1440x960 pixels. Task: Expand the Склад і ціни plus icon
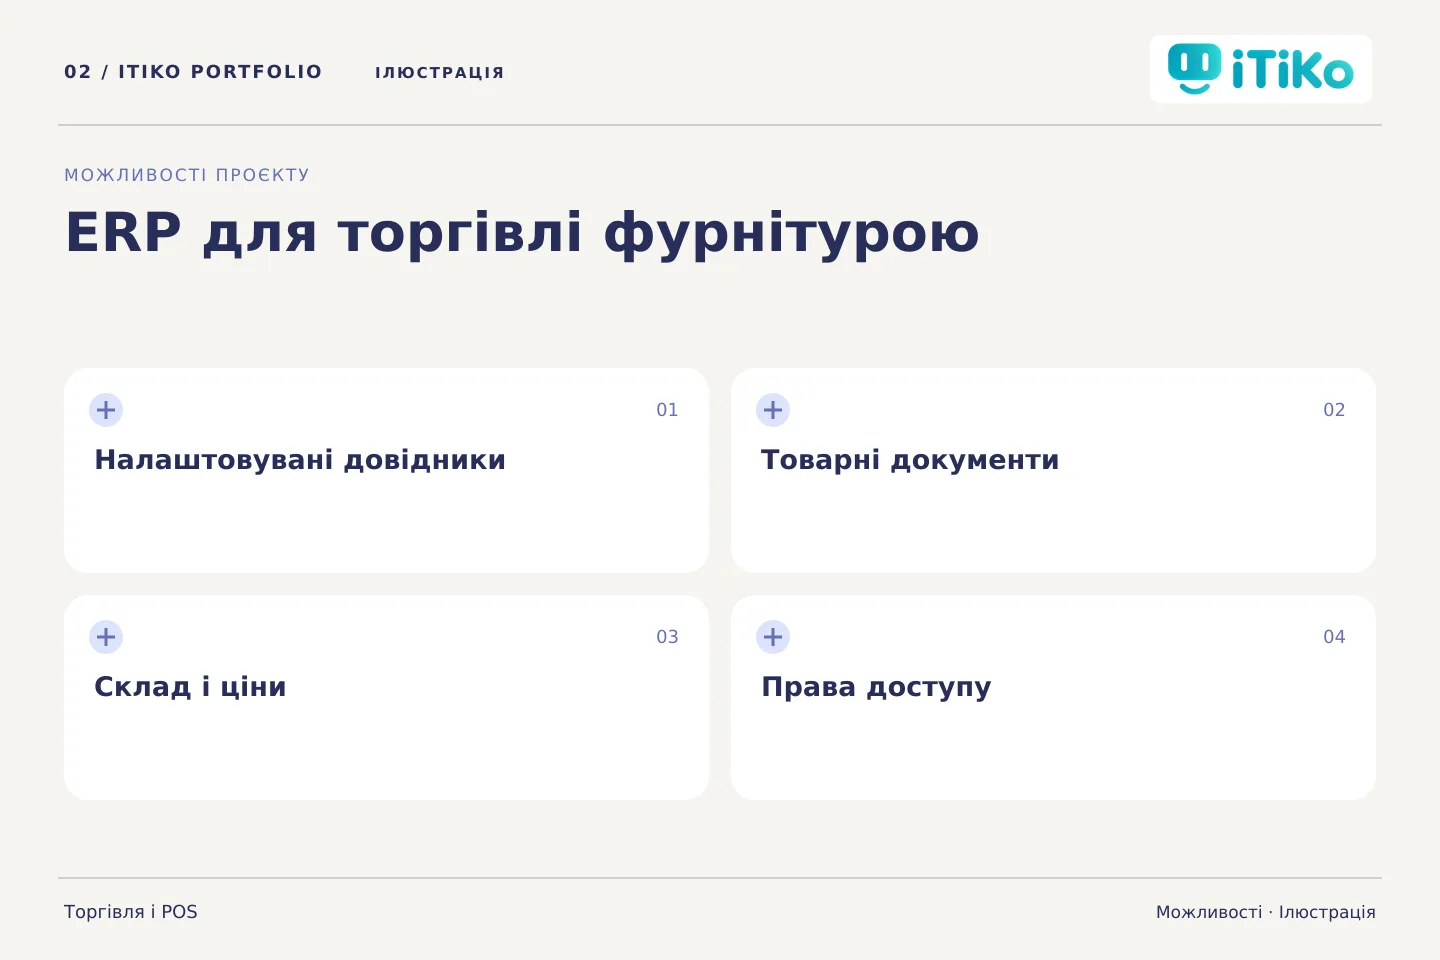106,637
